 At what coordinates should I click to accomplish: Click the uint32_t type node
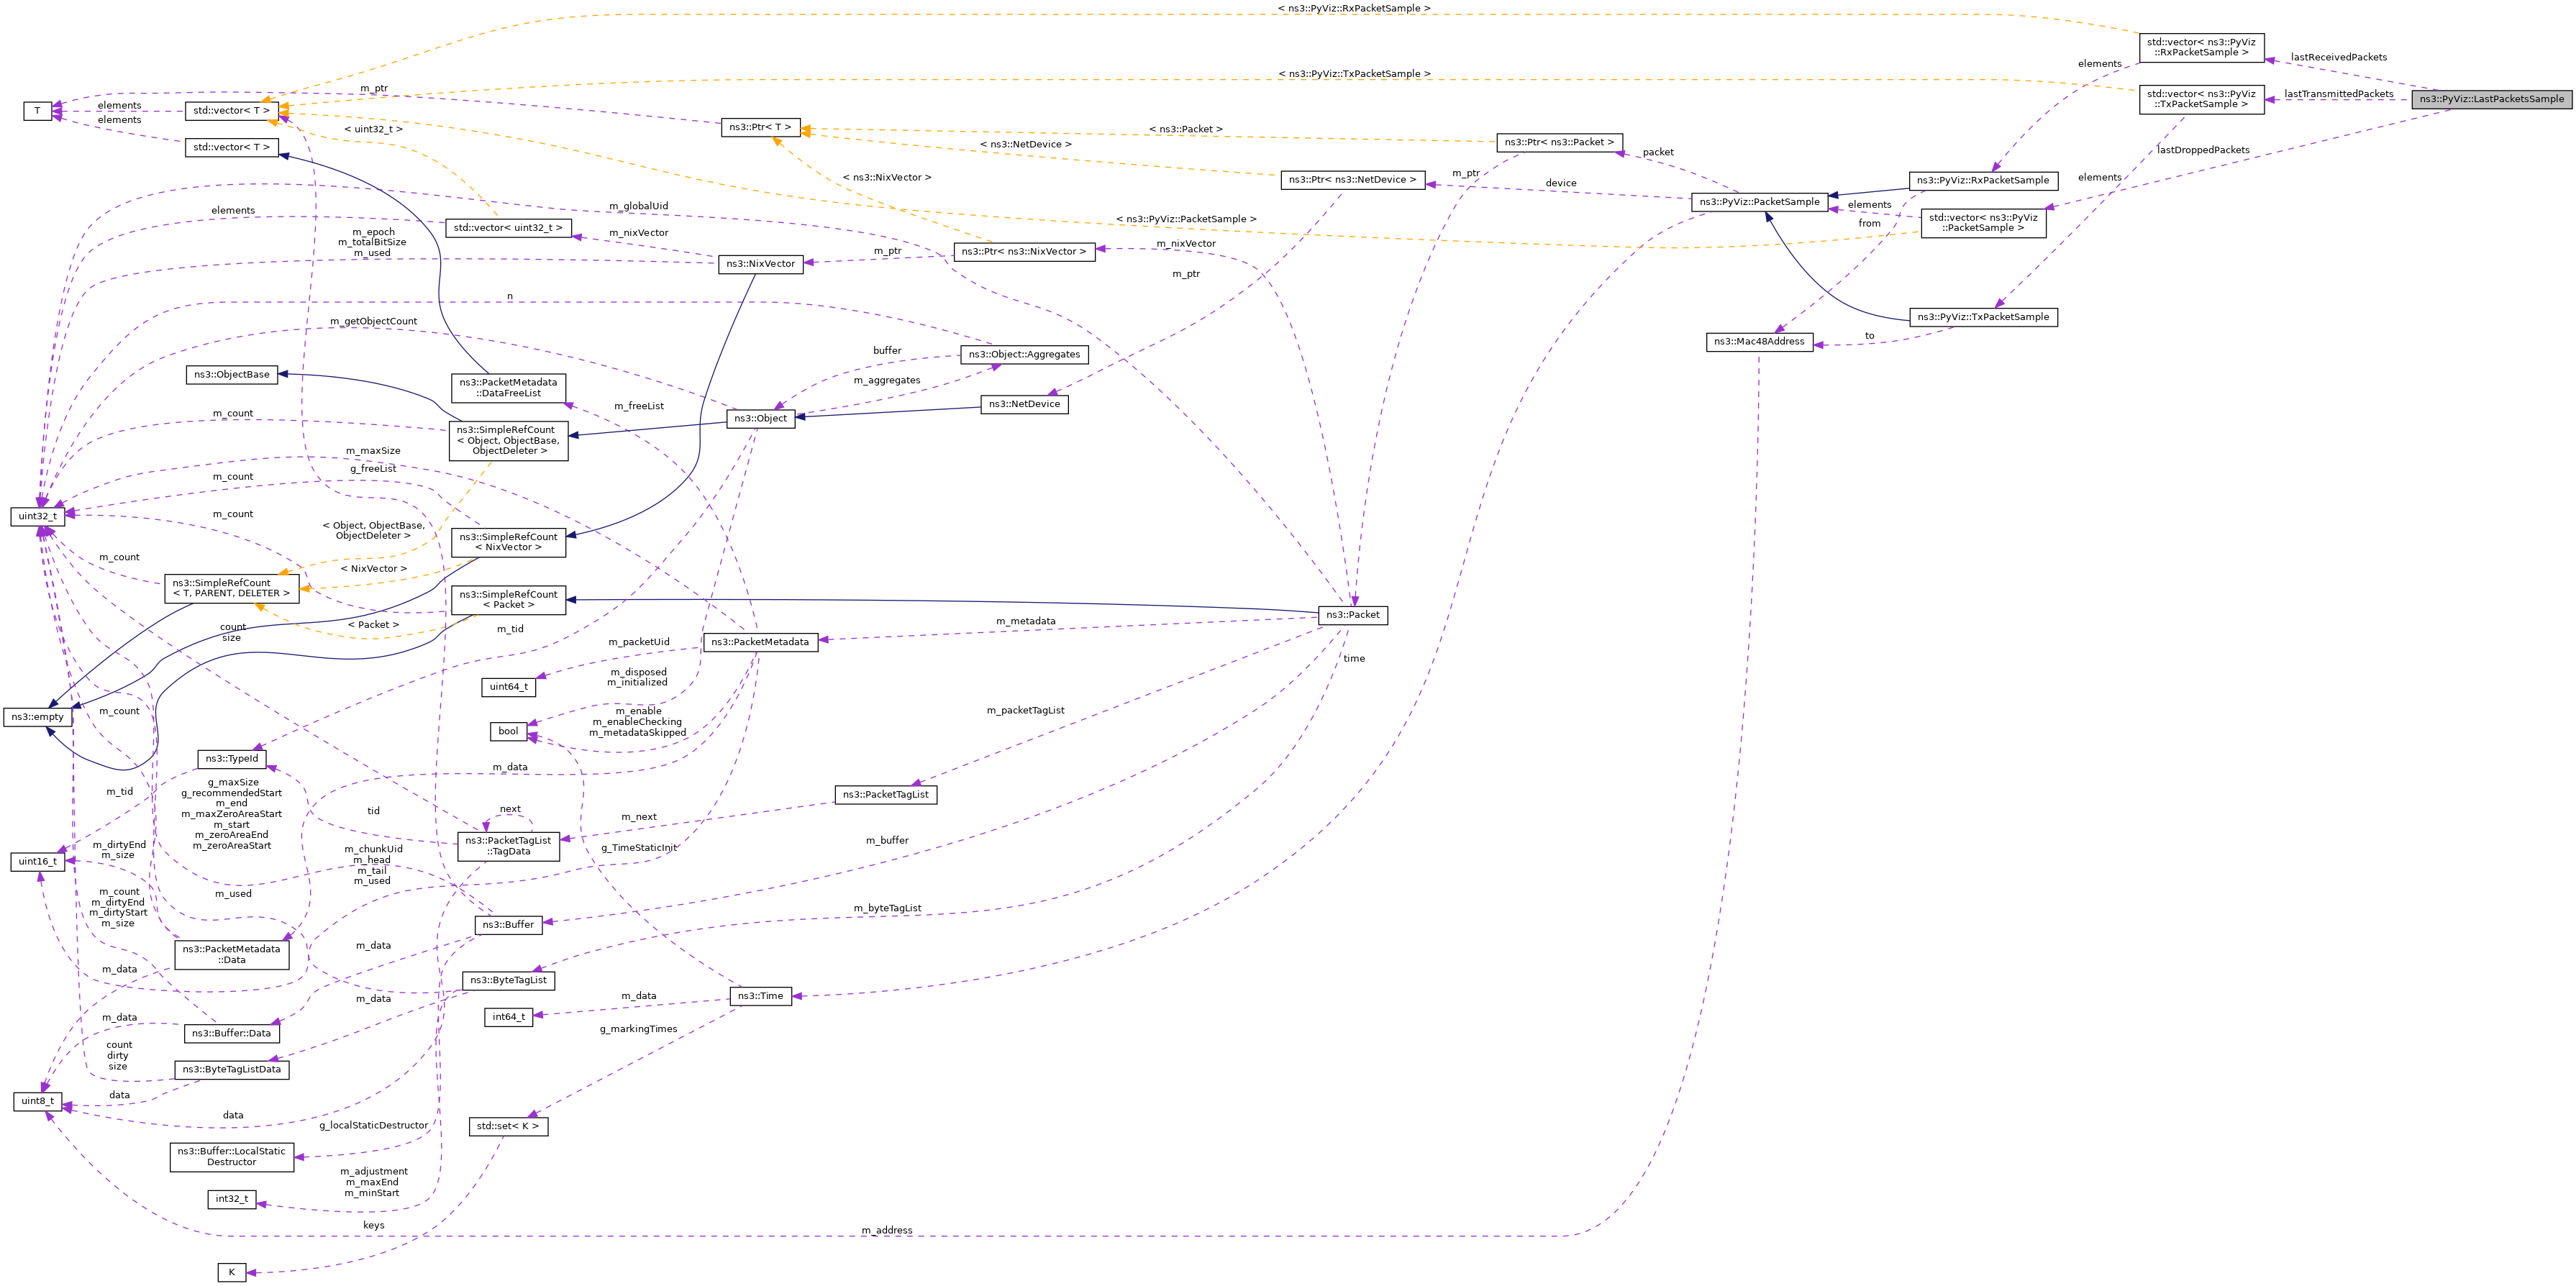(38, 517)
